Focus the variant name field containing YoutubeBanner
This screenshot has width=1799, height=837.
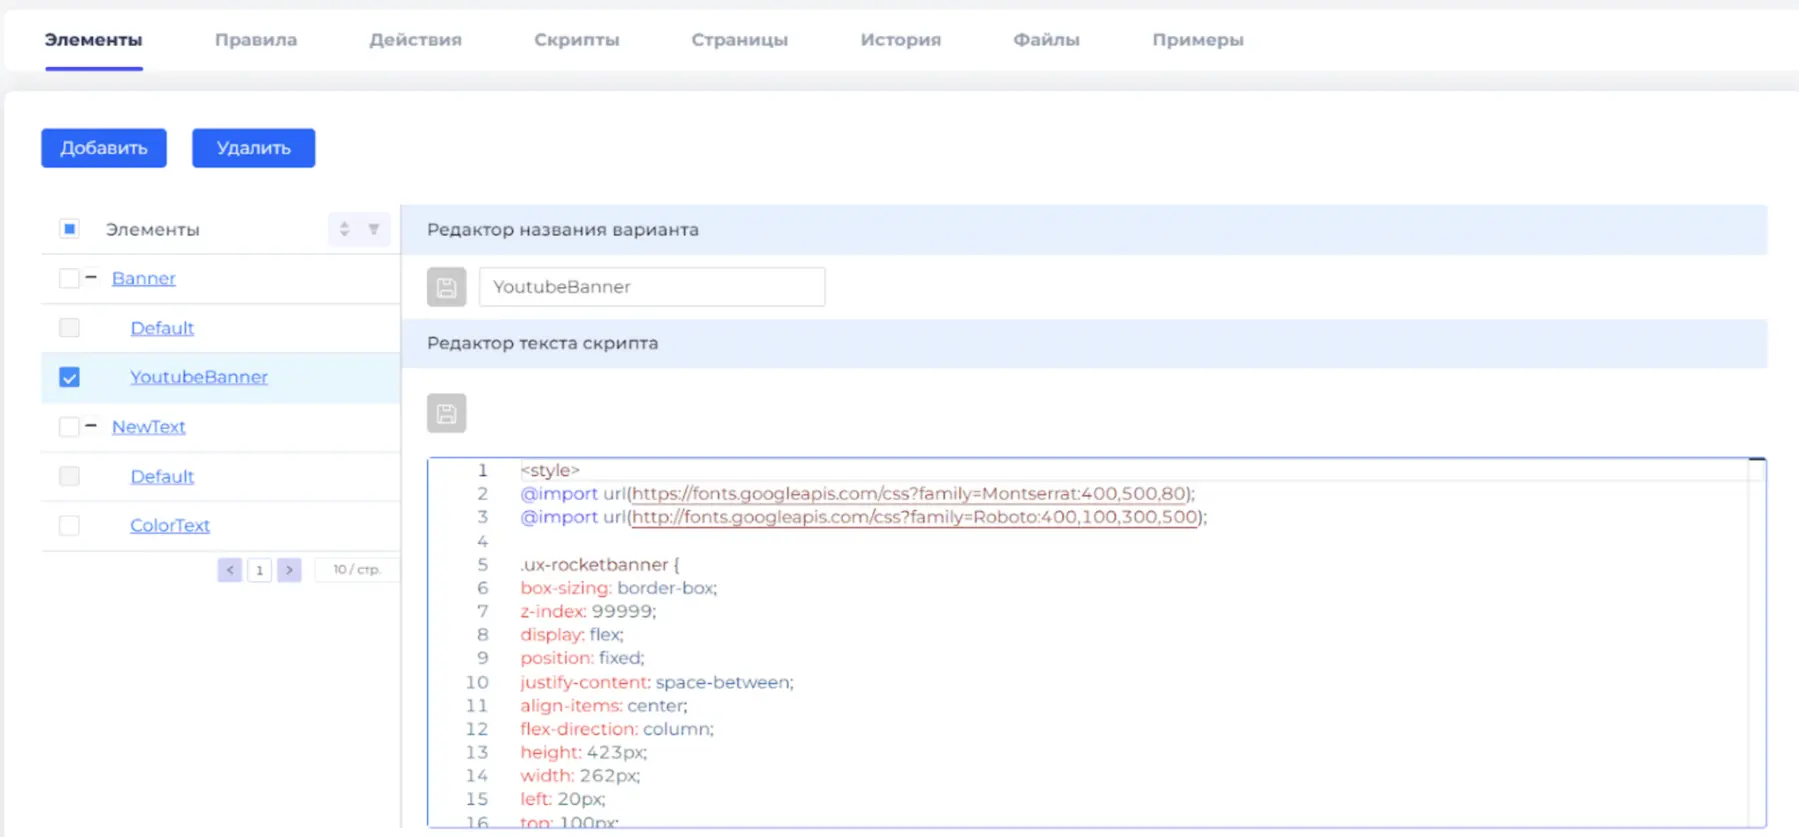pyautogui.click(x=651, y=287)
